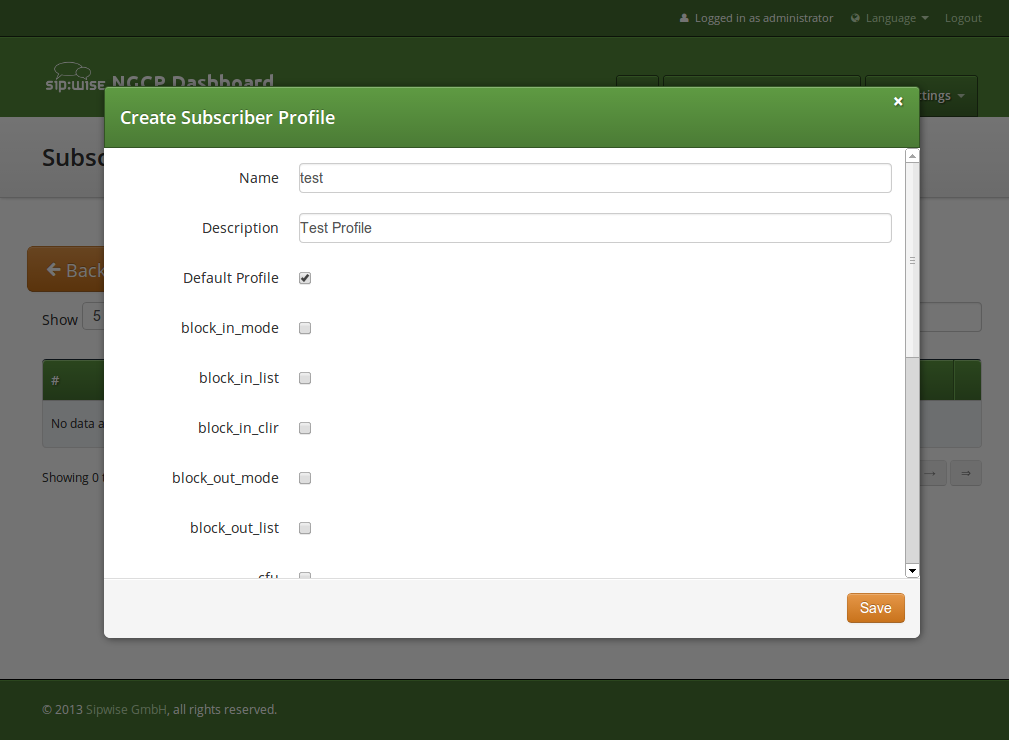Click the scrollbar down arrow in the dialog
Image resolution: width=1009 pixels, height=740 pixels.
point(911,570)
